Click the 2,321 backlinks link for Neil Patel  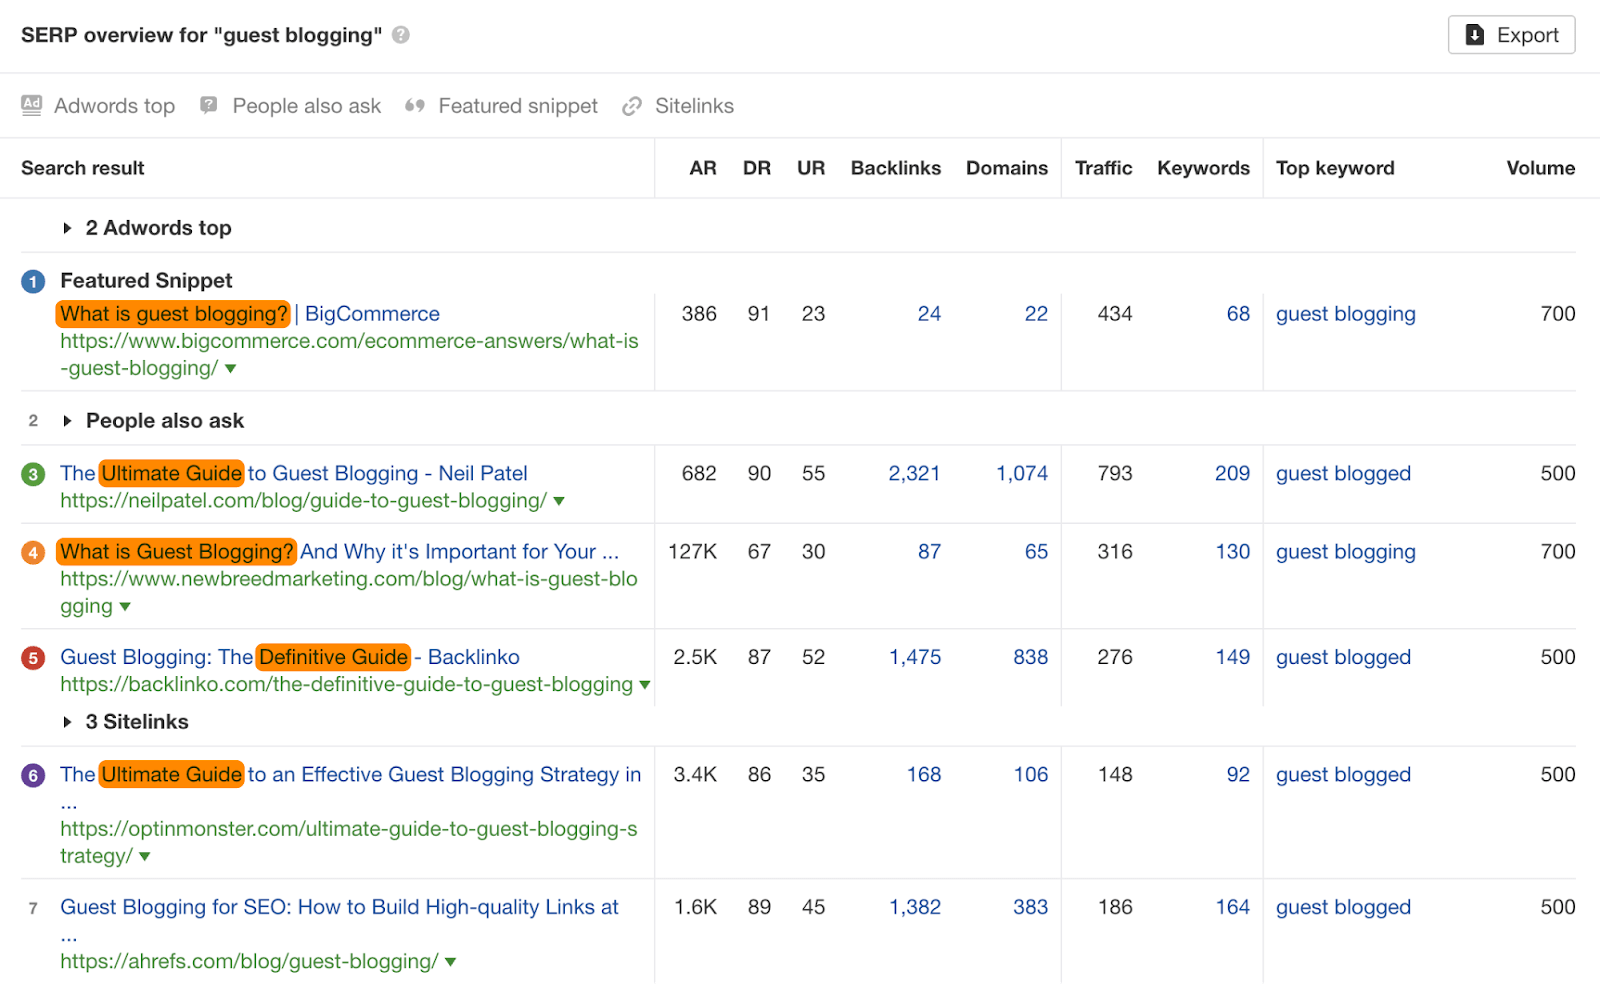(913, 473)
